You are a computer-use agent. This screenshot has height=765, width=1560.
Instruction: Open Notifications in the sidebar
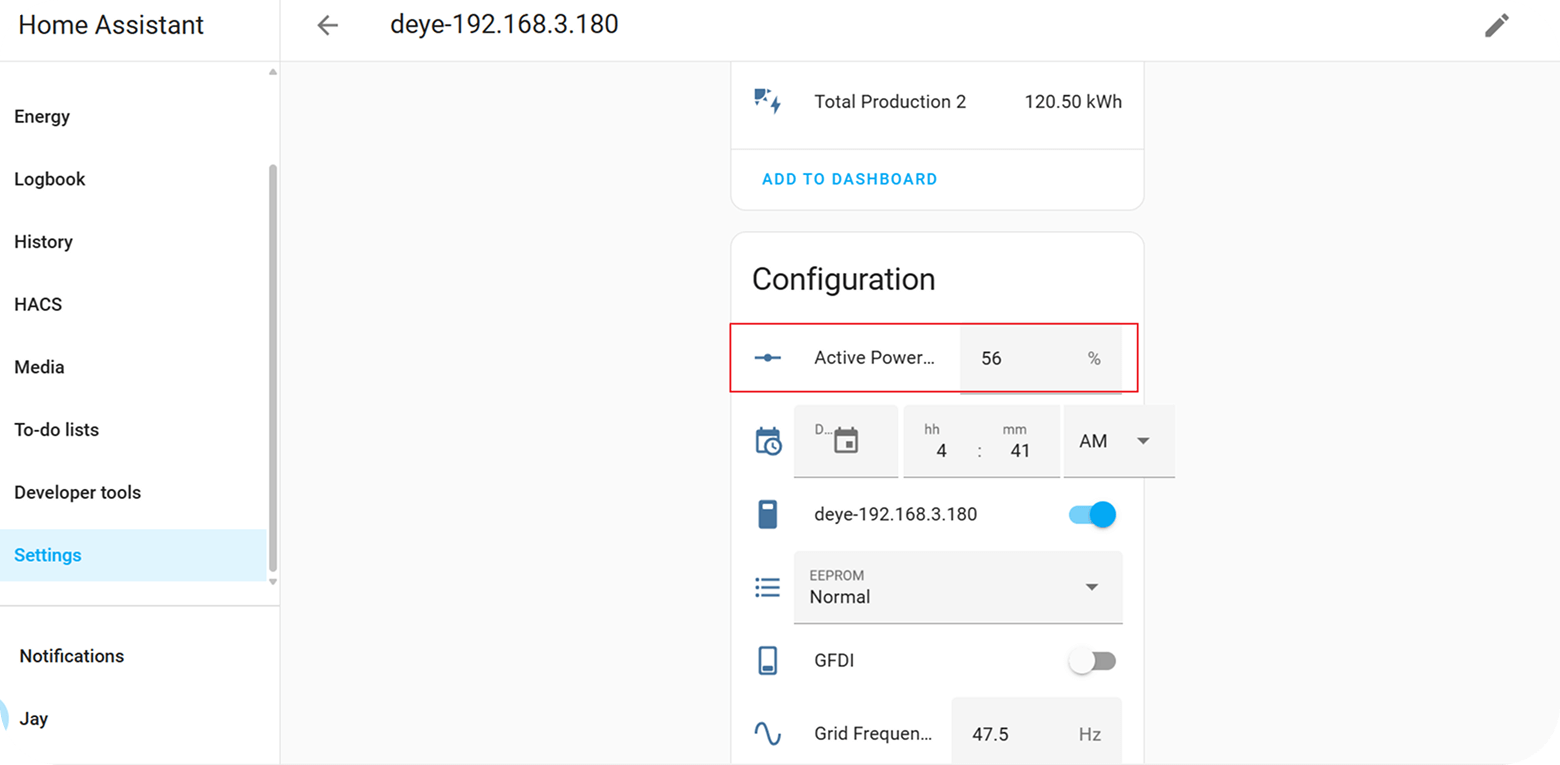(x=72, y=656)
